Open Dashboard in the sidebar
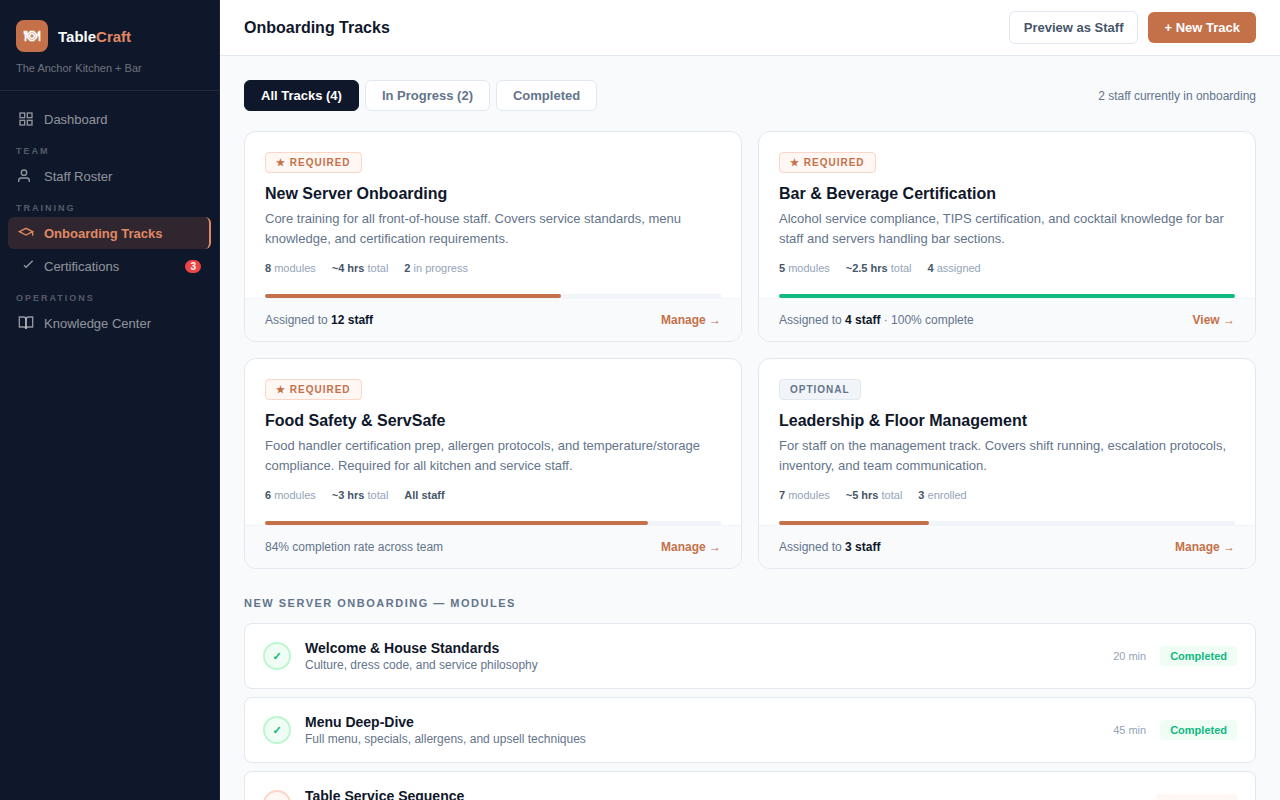 point(110,119)
